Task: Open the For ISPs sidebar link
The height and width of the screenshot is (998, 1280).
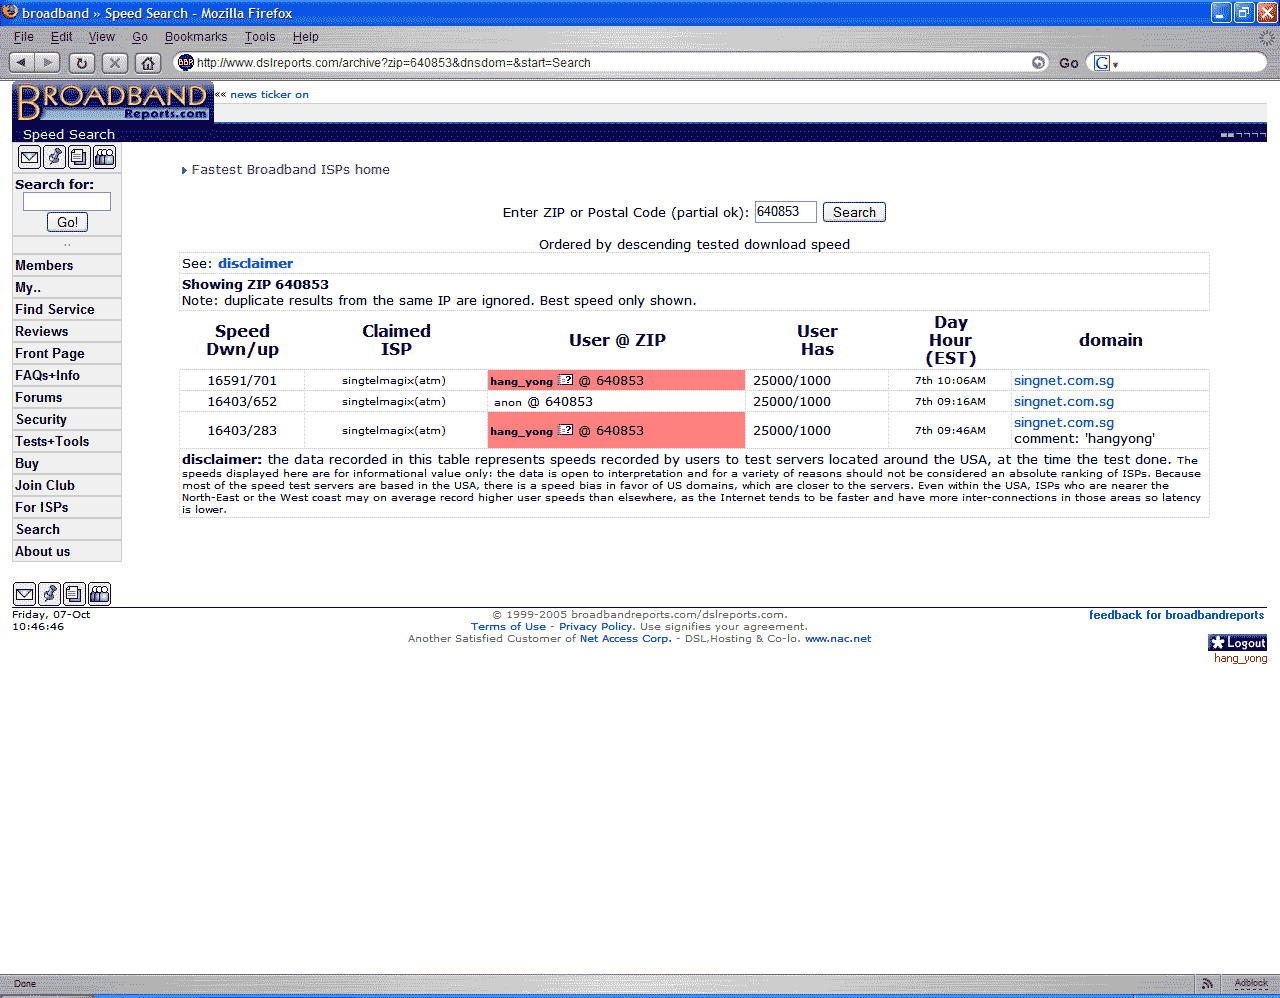Action: [42, 507]
